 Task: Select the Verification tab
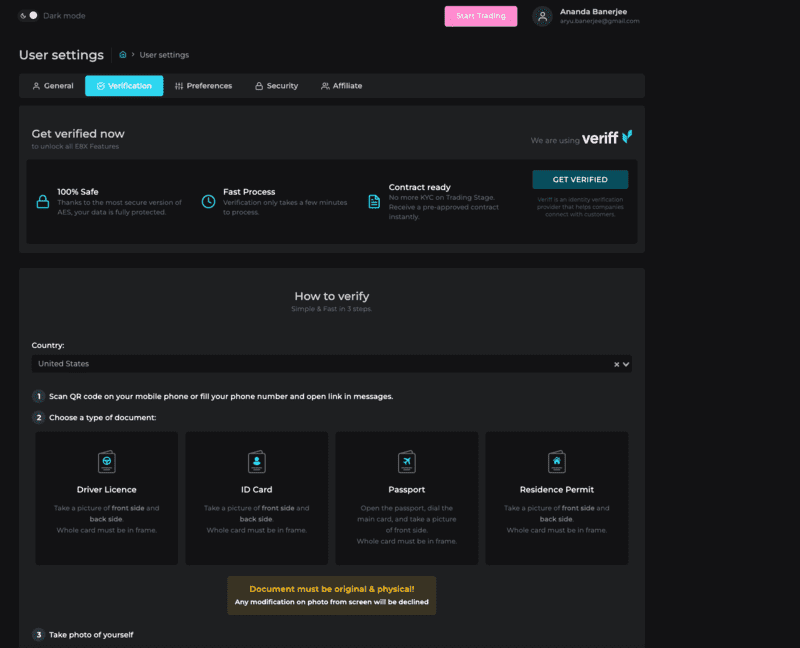(x=124, y=86)
